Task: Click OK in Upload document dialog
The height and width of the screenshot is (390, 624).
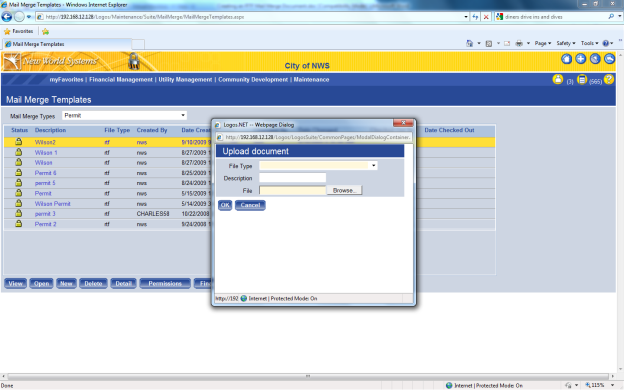Action: pos(225,205)
